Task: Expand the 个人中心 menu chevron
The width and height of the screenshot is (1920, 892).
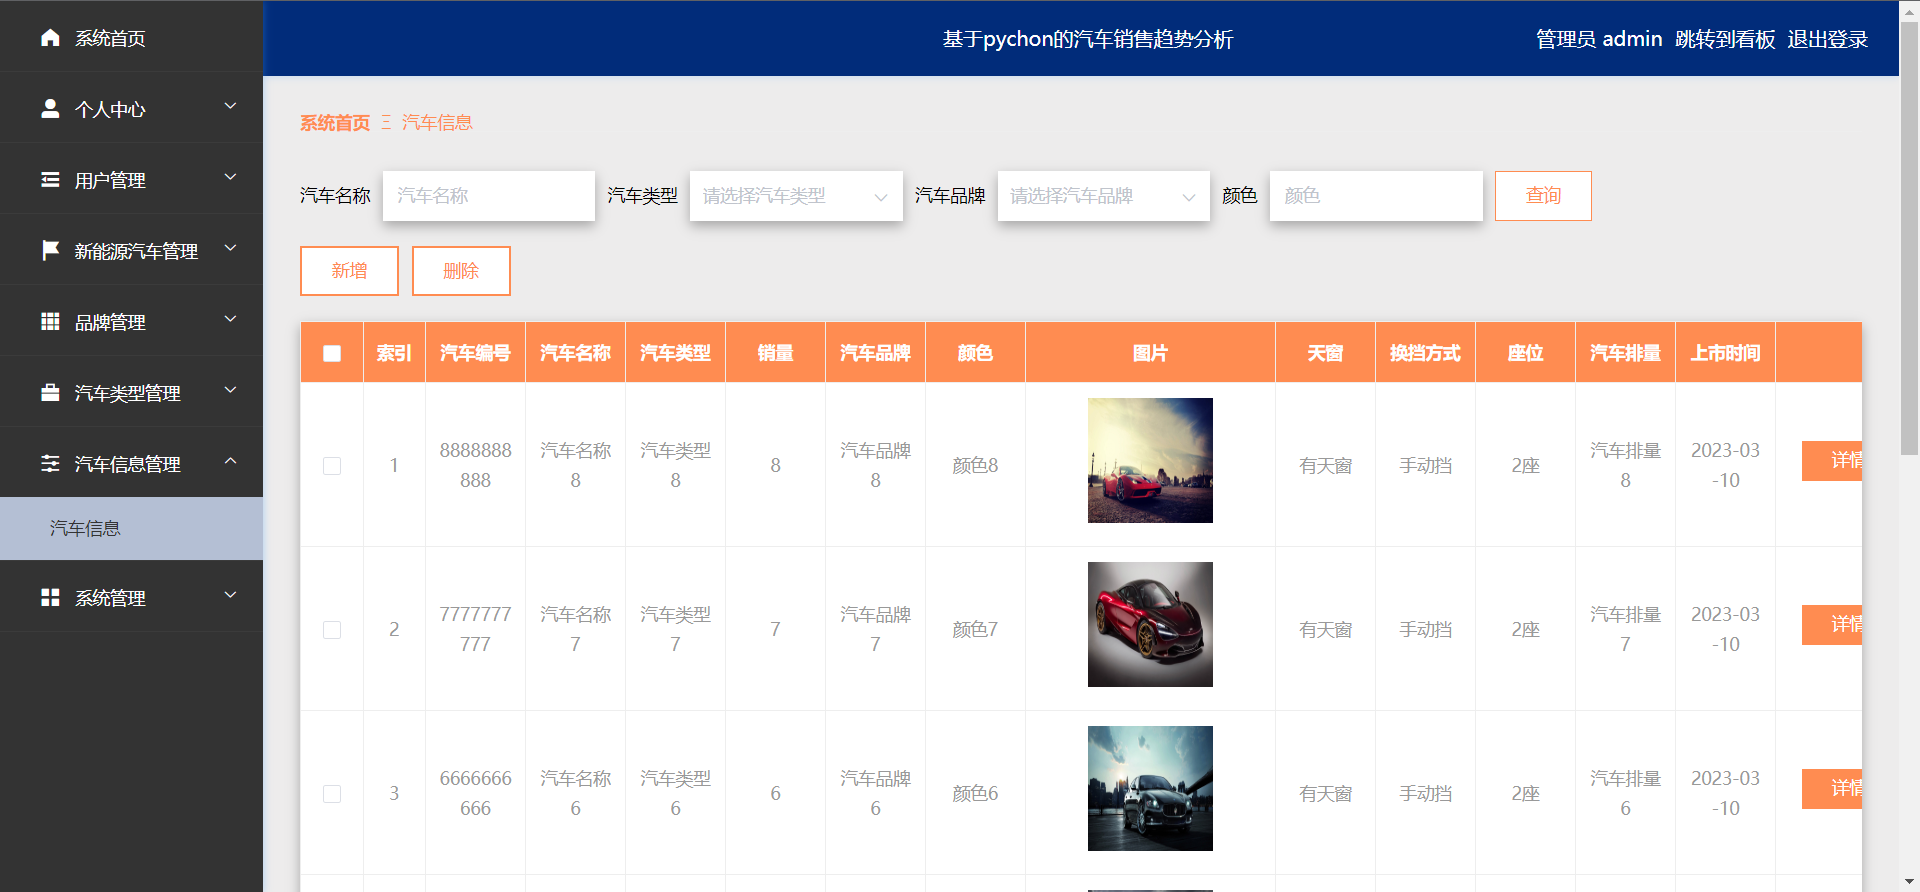Action: click(230, 105)
